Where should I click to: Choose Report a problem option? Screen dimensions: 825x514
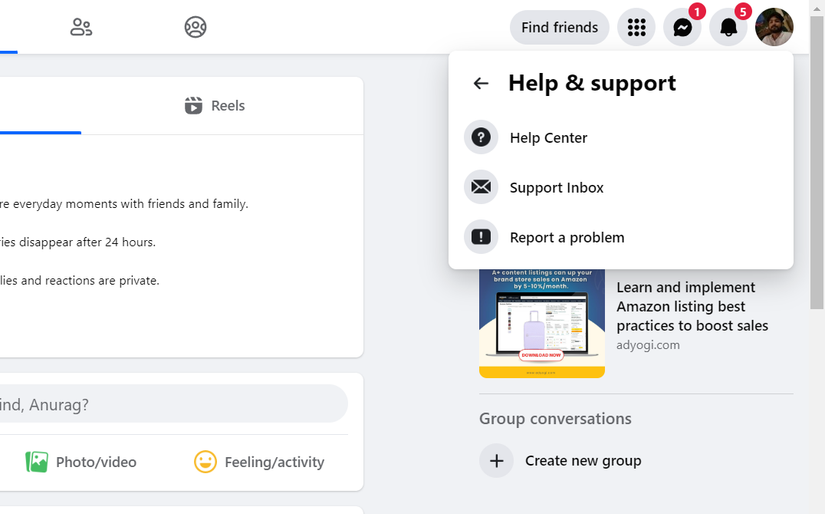click(566, 237)
